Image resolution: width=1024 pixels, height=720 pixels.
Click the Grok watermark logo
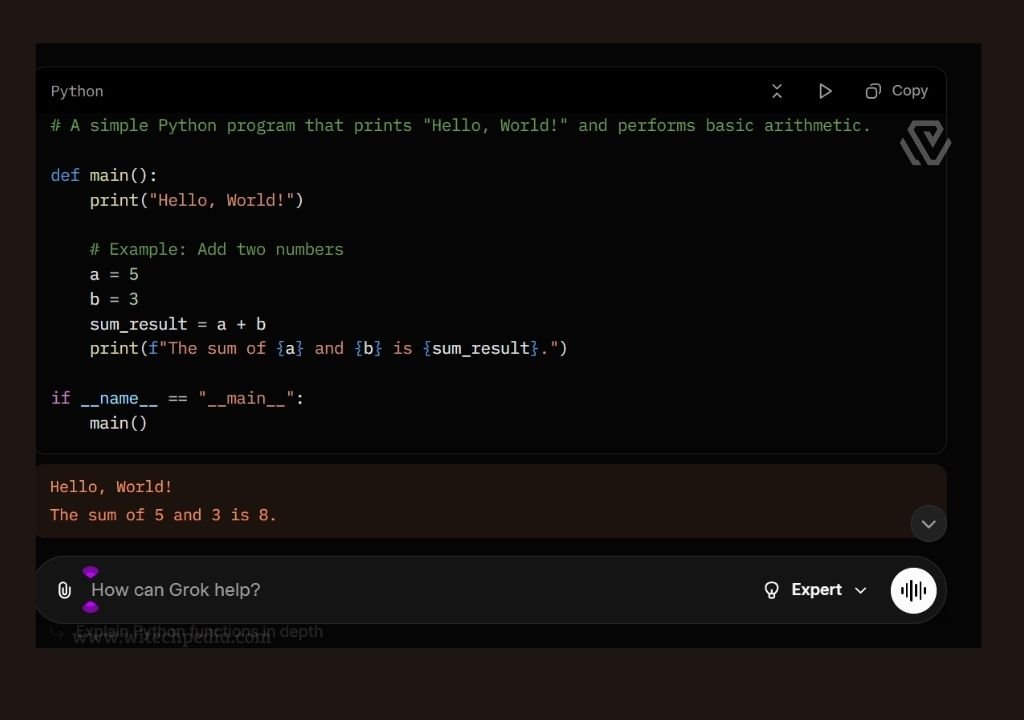point(925,143)
